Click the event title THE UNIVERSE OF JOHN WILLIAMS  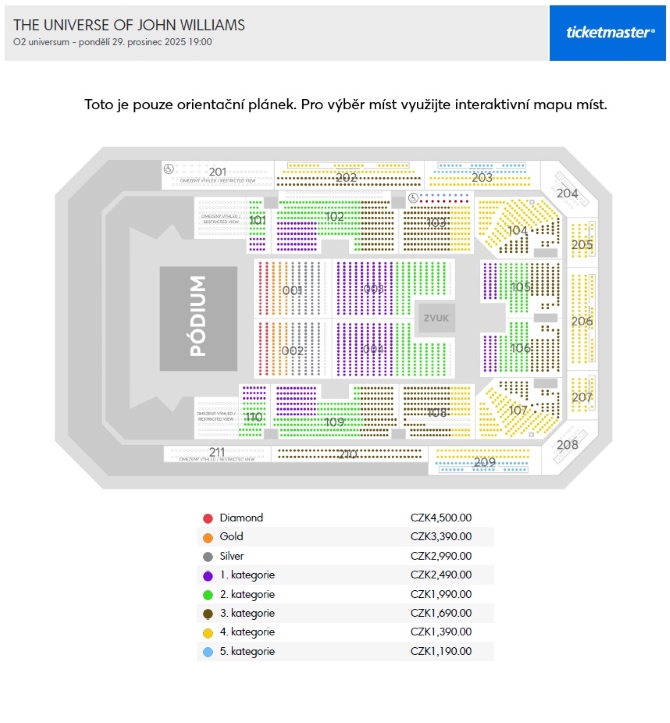pyautogui.click(x=129, y=24)
